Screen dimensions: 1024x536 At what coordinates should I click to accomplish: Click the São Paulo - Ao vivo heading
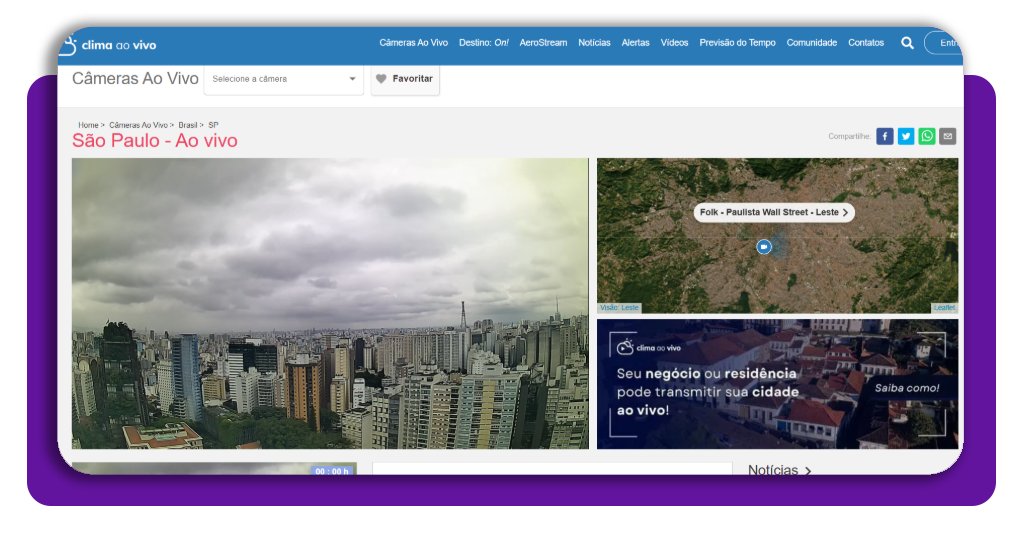click(x=155, y=140)
